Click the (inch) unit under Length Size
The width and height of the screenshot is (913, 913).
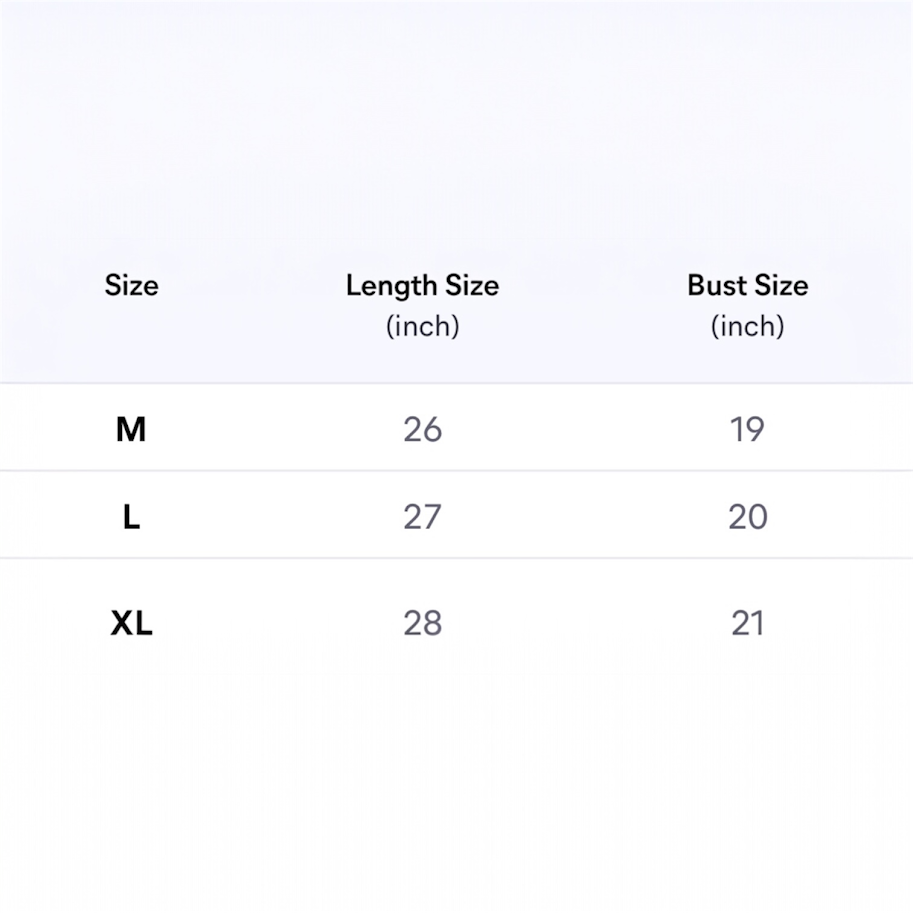pos(422,326)
